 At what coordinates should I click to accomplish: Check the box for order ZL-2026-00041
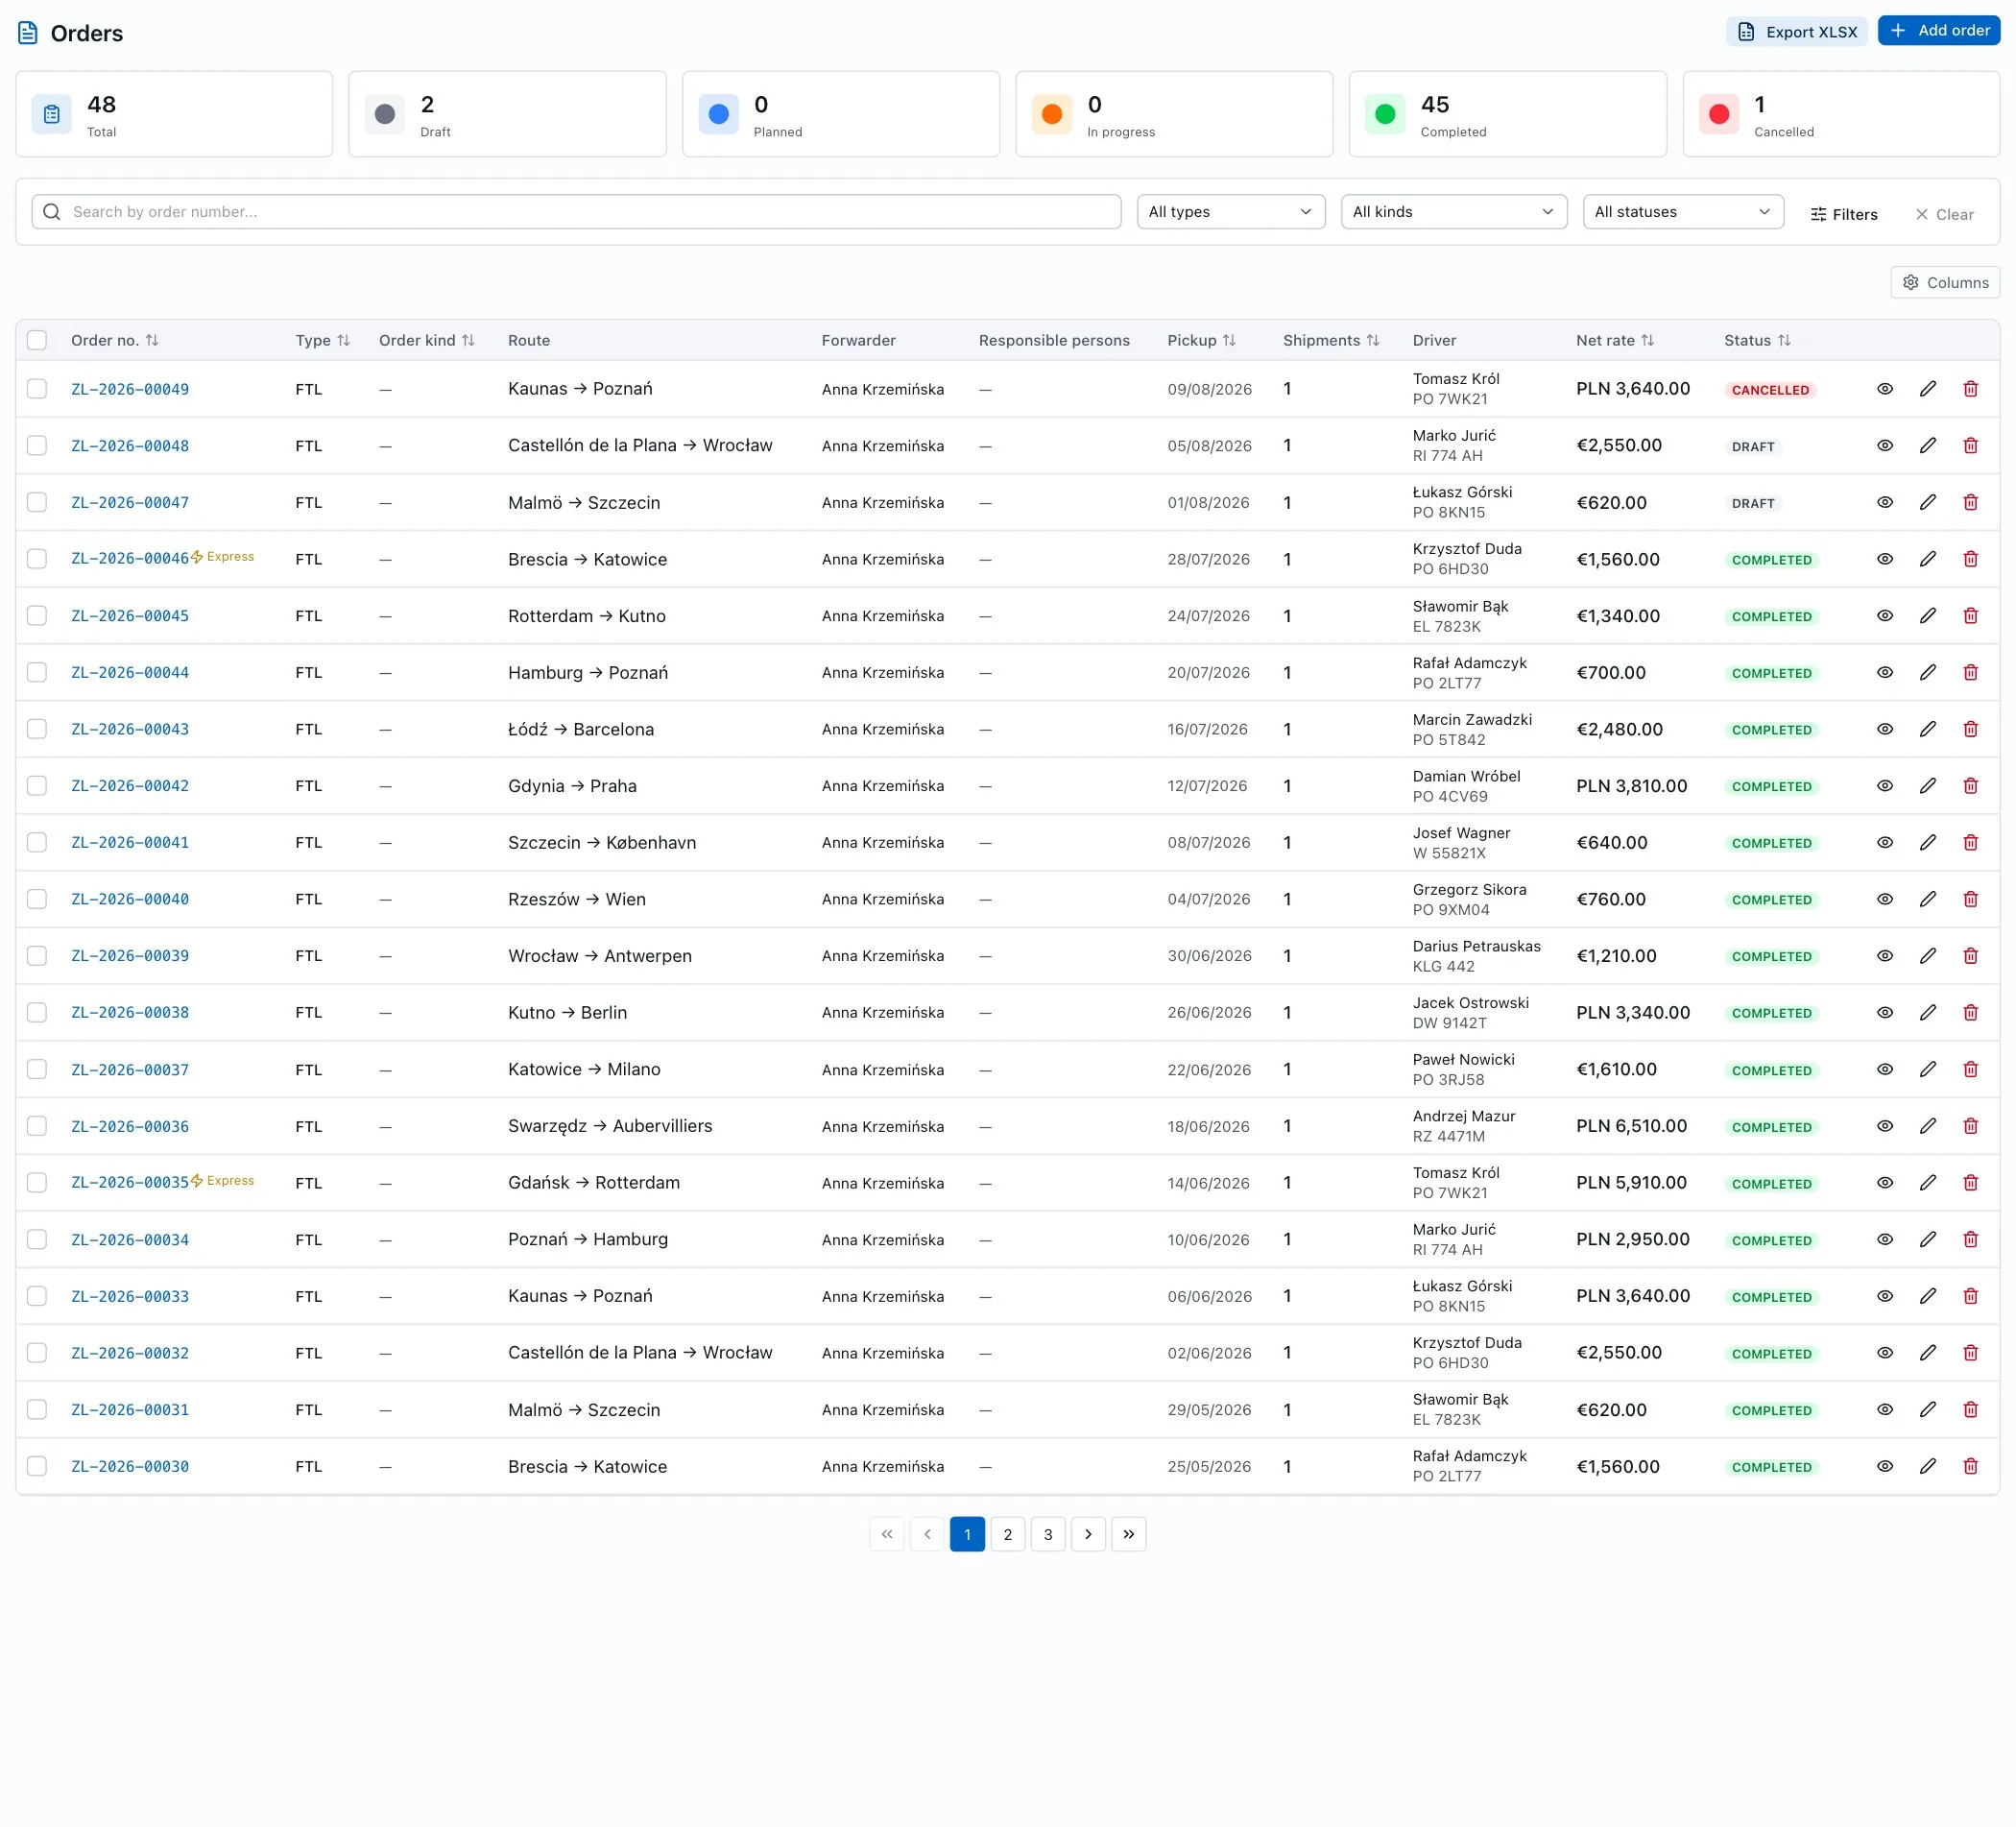pyautogui.click(x=37, y=842)
